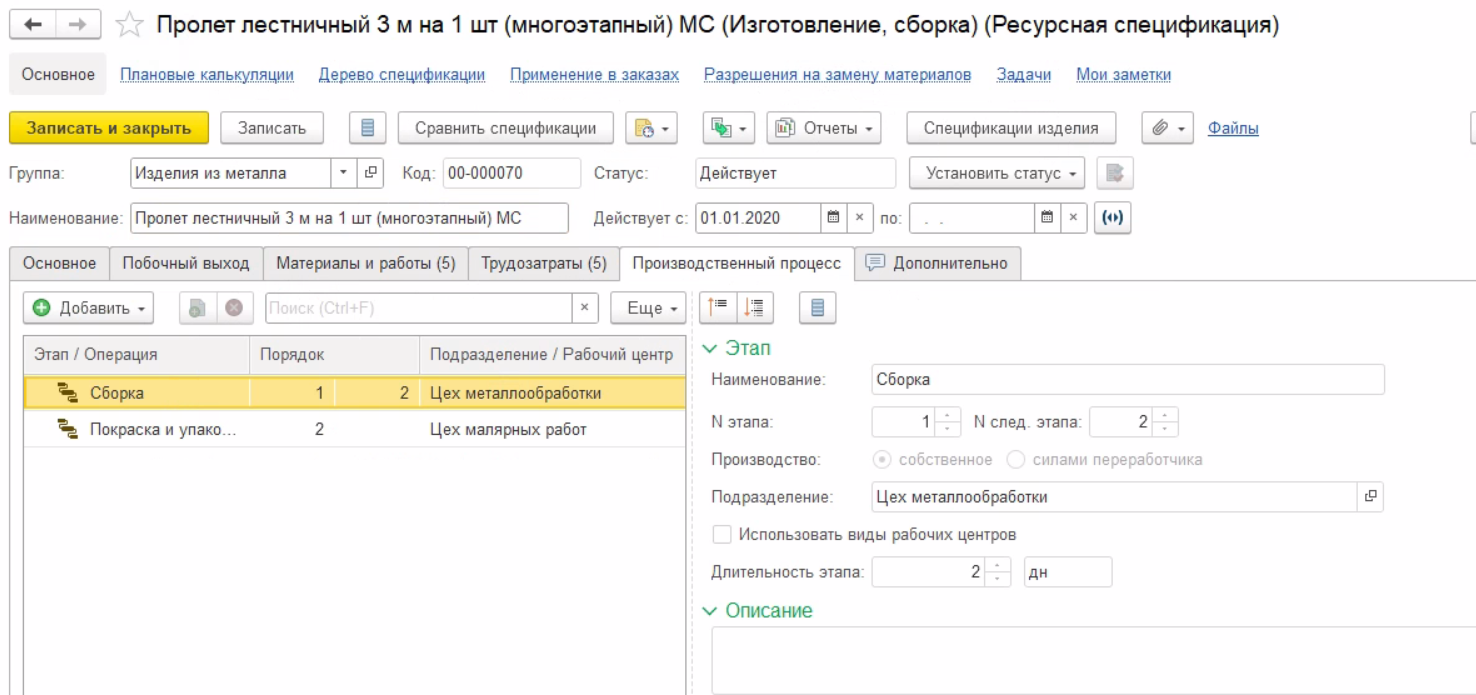Enable 'Использовать виды рабочих центров' checkbox
This screenshot has width=1476, height=695.
click(721, 534)
